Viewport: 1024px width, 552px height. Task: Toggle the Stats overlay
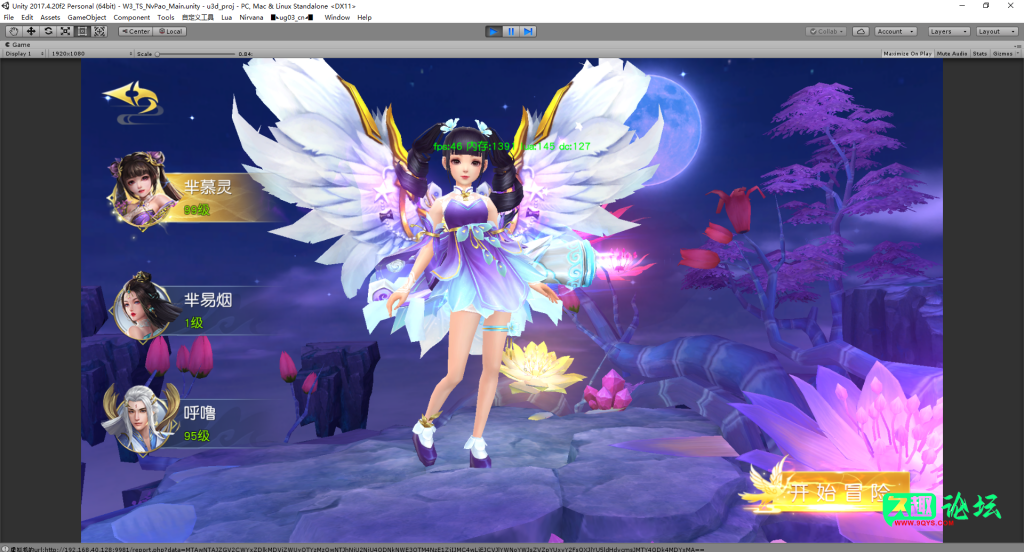pyautogui.click(x=979, y=53)
